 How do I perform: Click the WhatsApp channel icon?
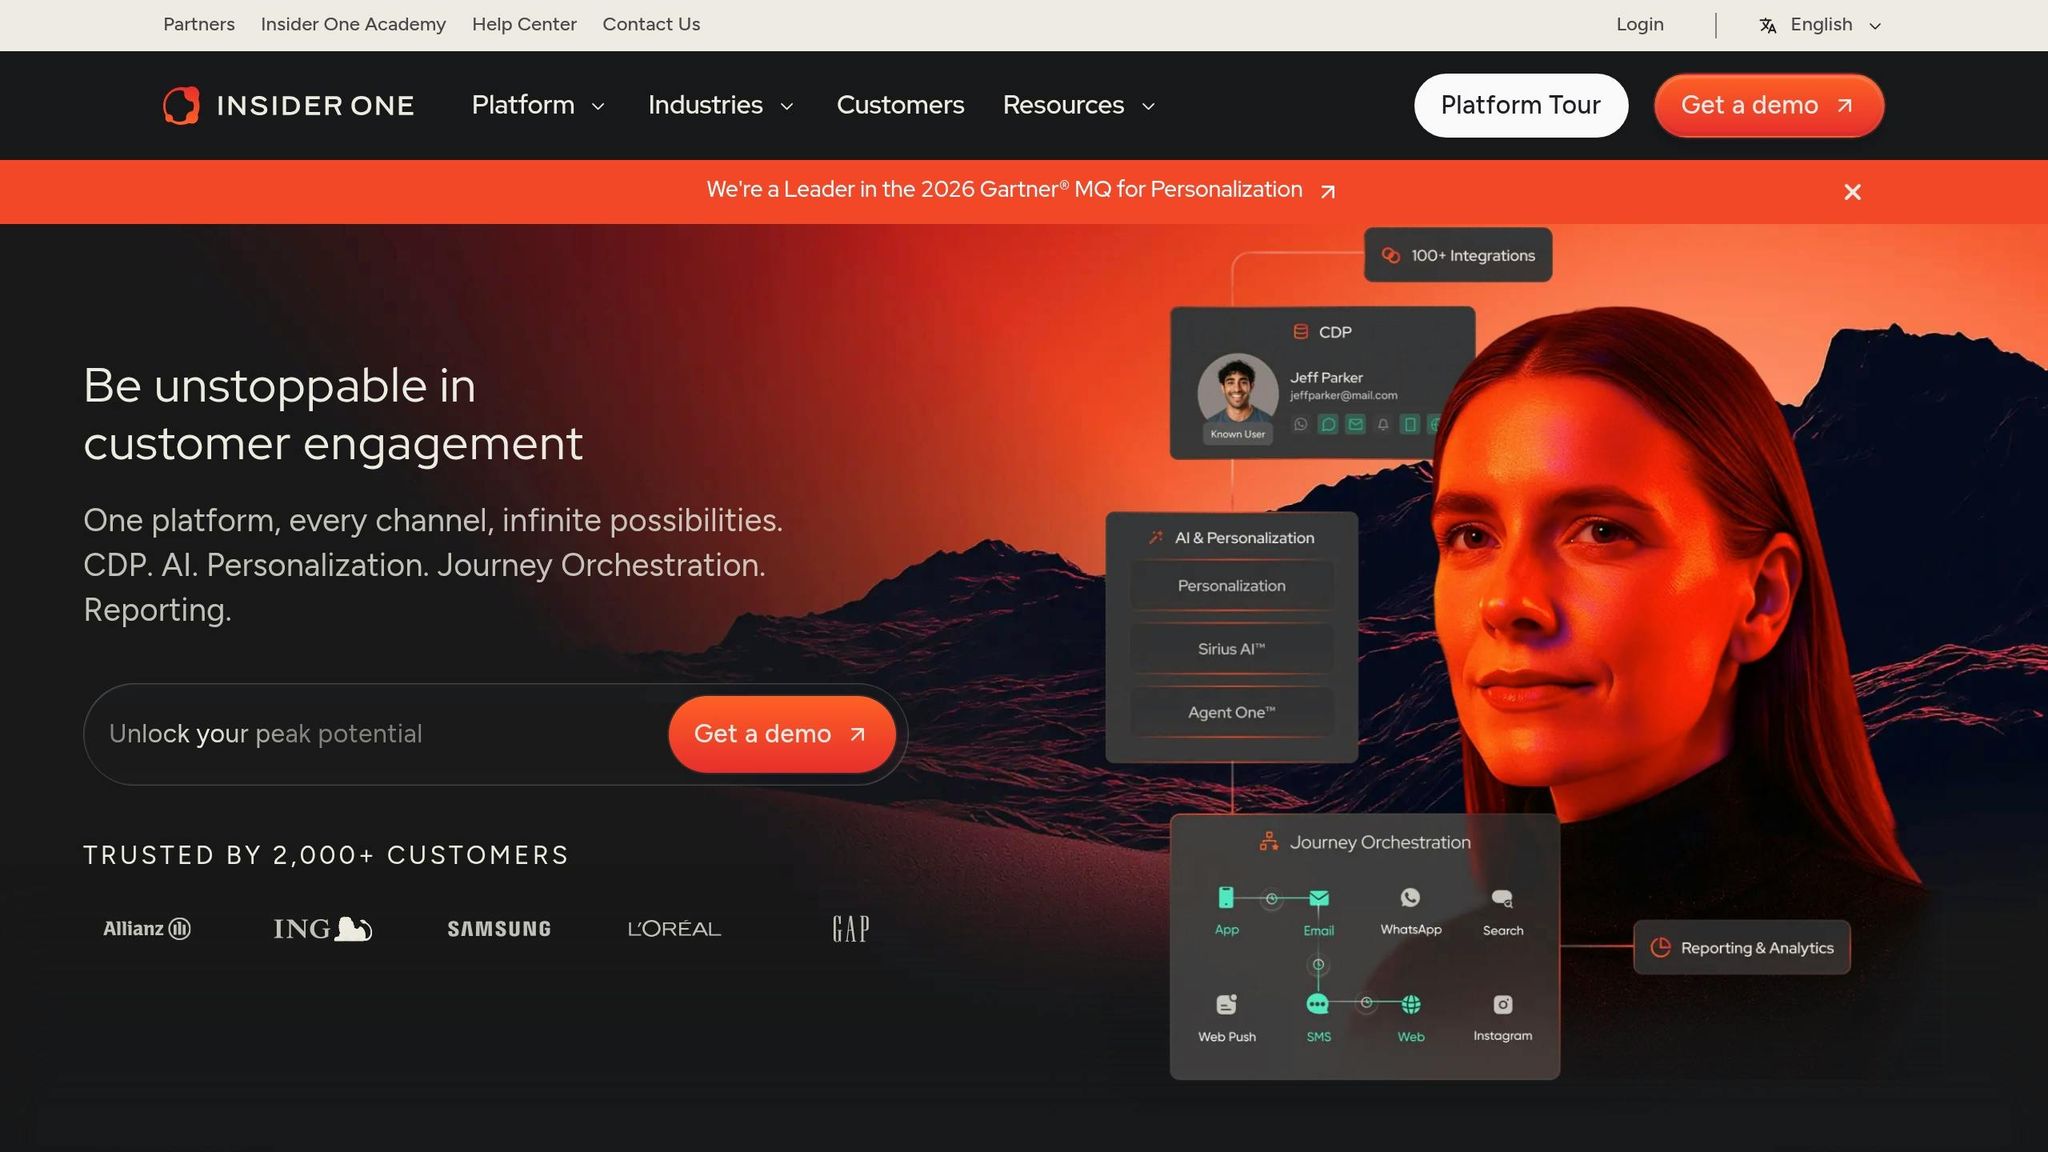1410,898
